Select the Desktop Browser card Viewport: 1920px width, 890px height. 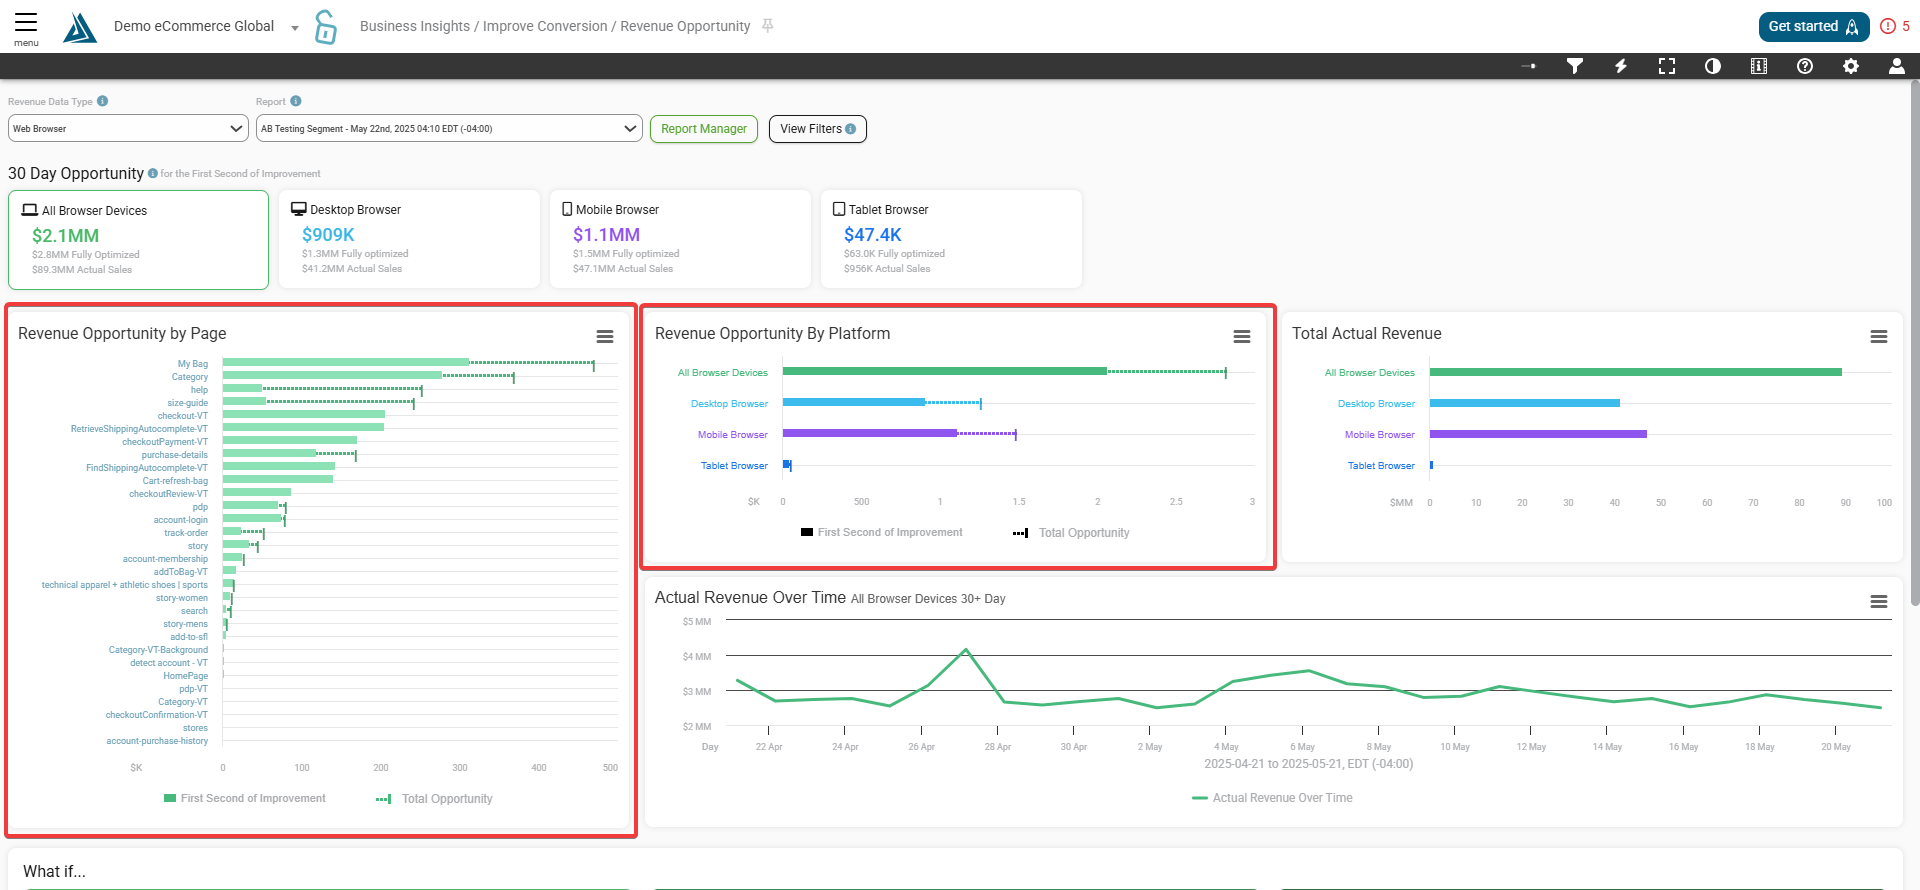pyautogui.click(x=409, y=239)
